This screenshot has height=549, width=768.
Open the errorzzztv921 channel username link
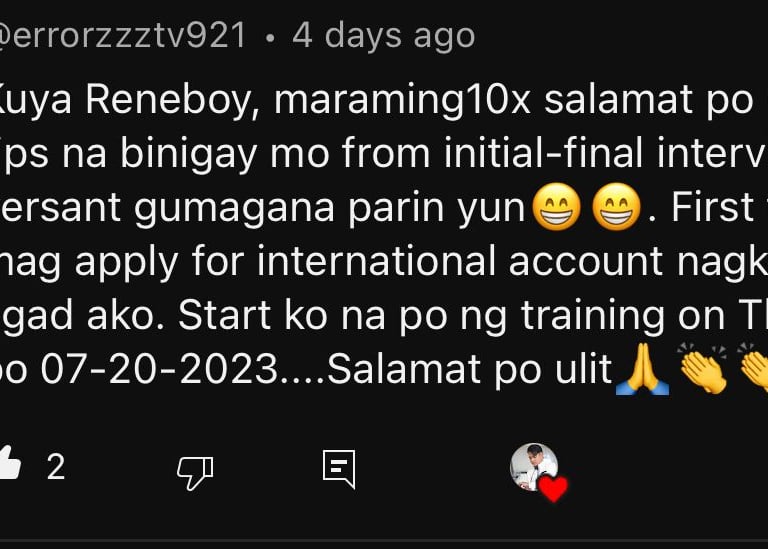click(x=121, y=35)
